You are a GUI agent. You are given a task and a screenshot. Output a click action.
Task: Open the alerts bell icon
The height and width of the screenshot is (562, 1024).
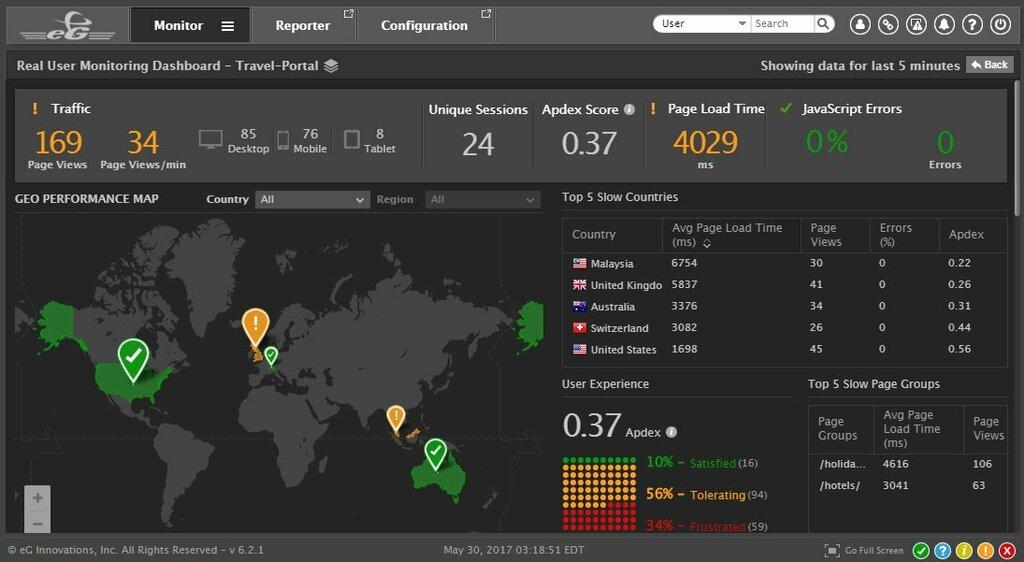point(944,24)
